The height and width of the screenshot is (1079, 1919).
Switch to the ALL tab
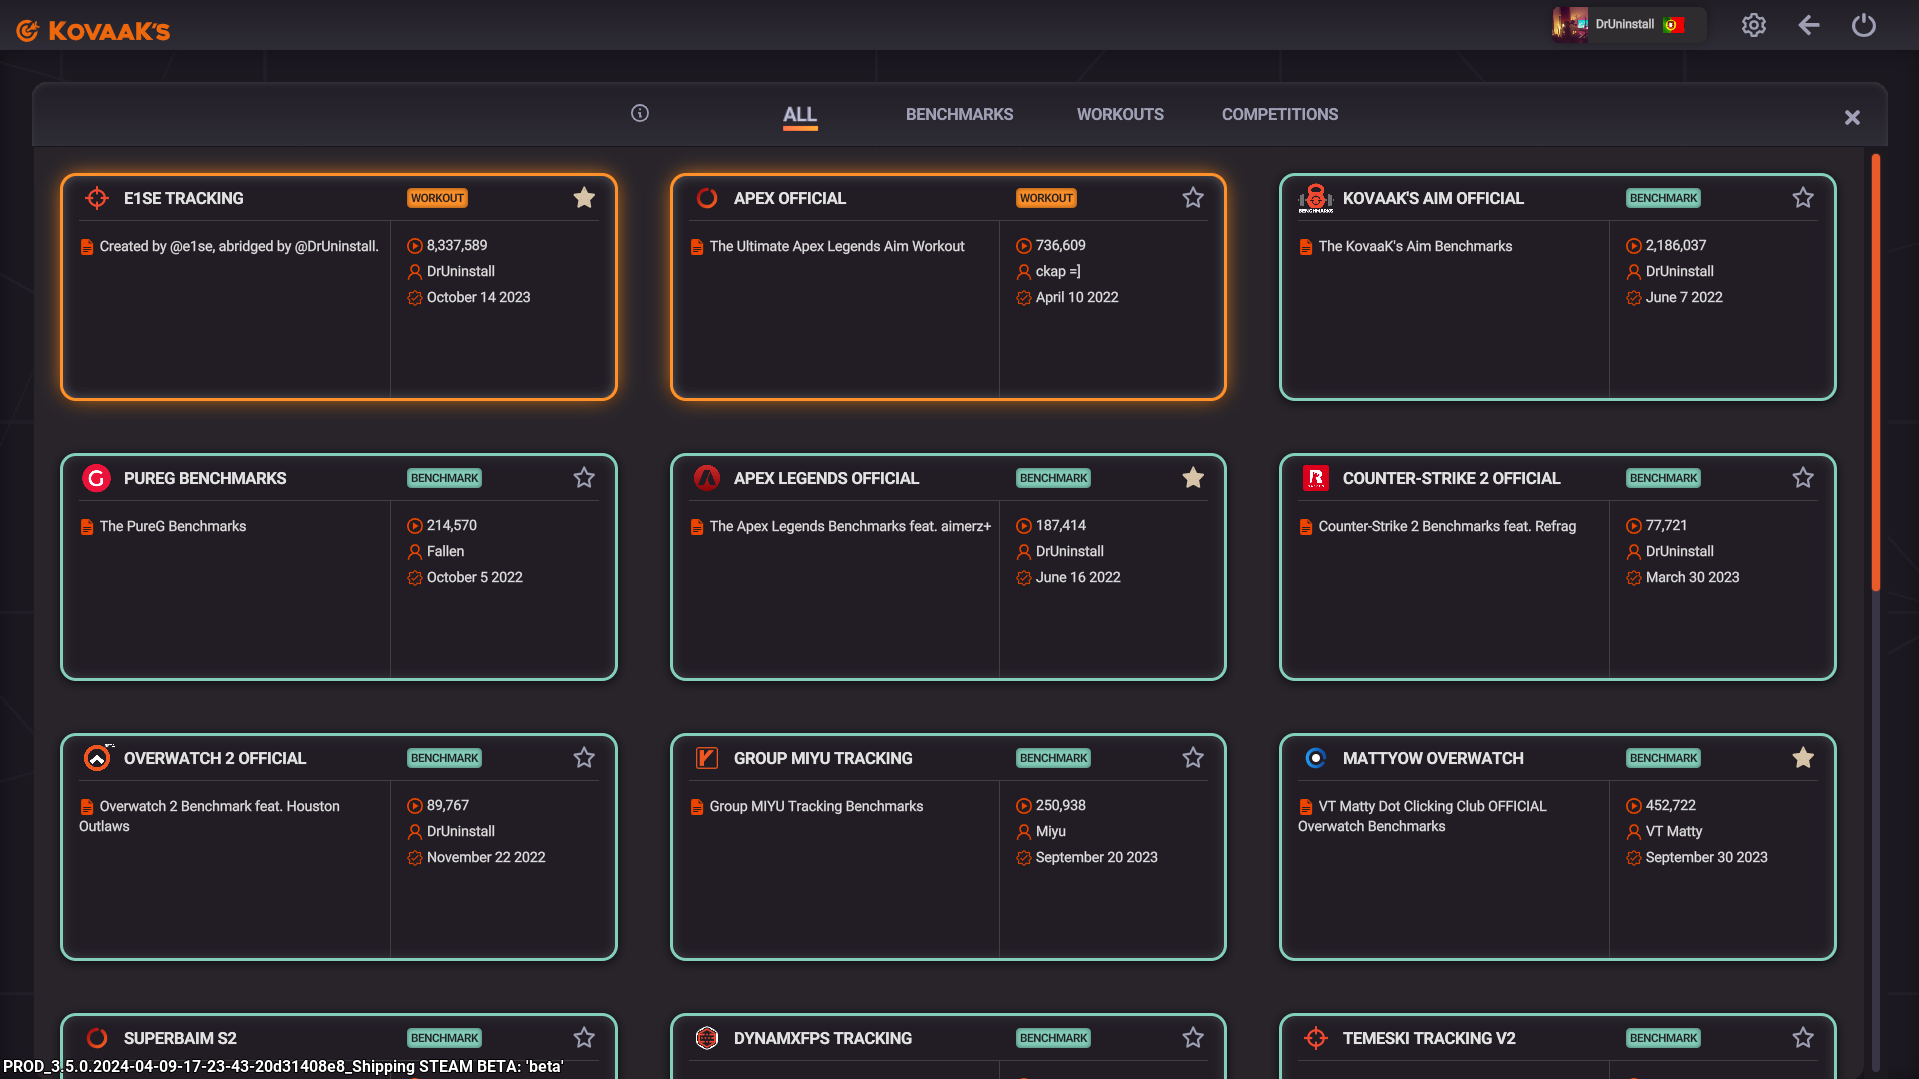pyautogui.click(x=799, y=114)
